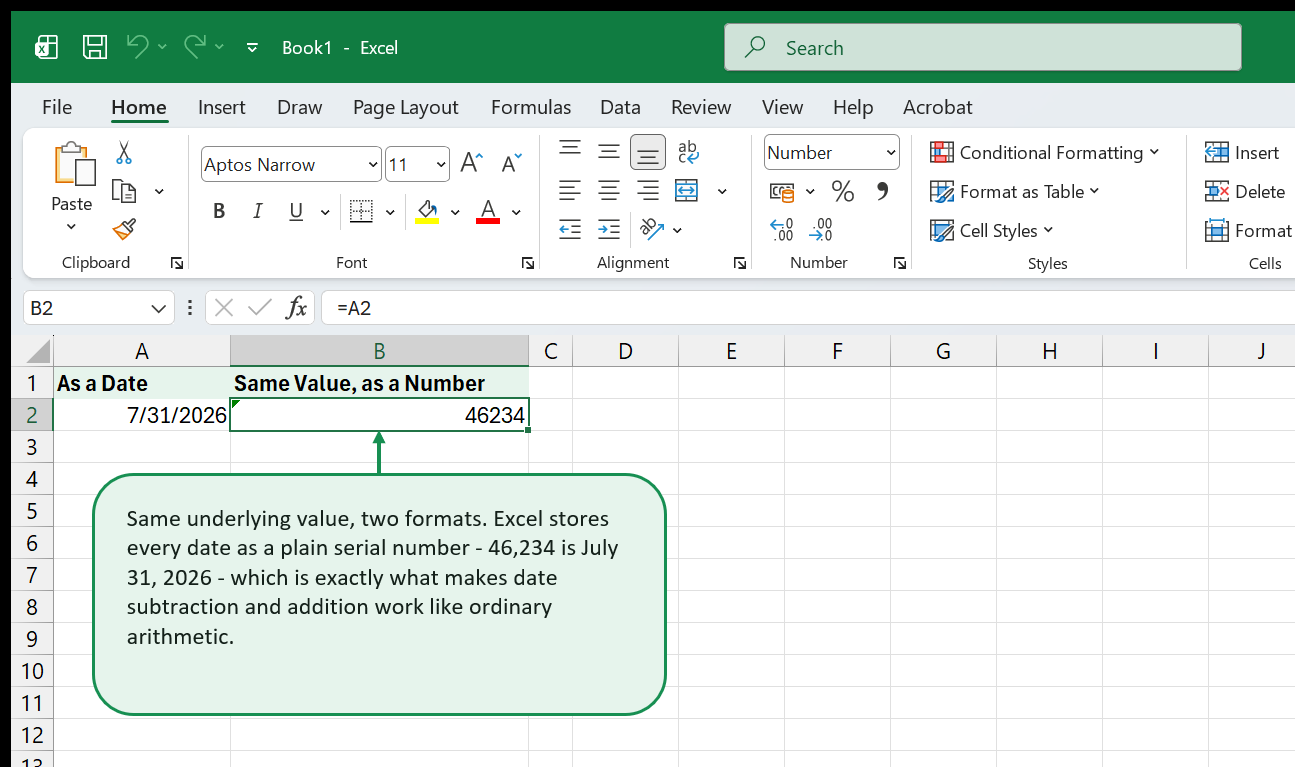Expand the Conditional Formatting menu
Viewport: 1295px width, 767px height.
coord(1045,152)
